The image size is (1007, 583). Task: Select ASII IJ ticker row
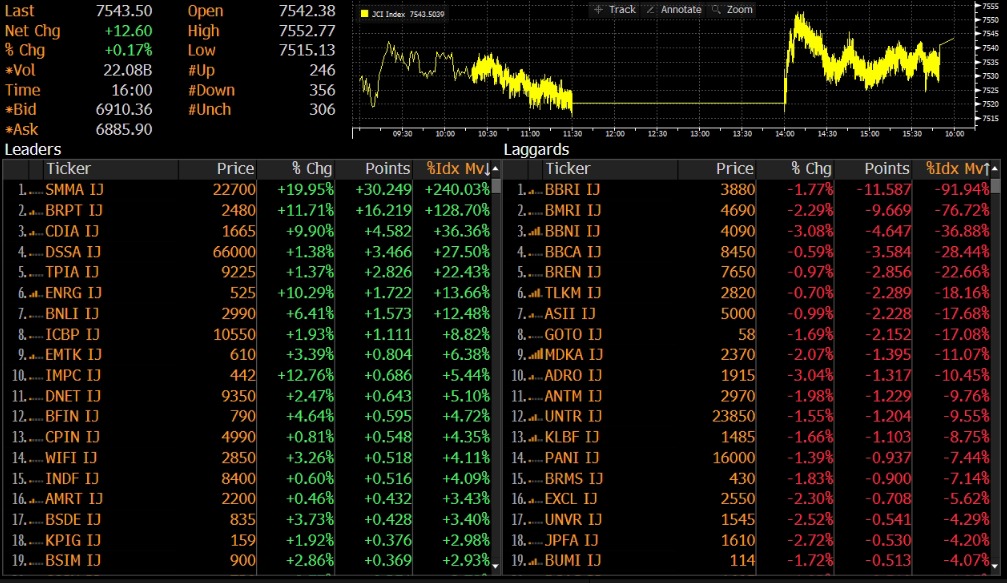pos(570,314)
